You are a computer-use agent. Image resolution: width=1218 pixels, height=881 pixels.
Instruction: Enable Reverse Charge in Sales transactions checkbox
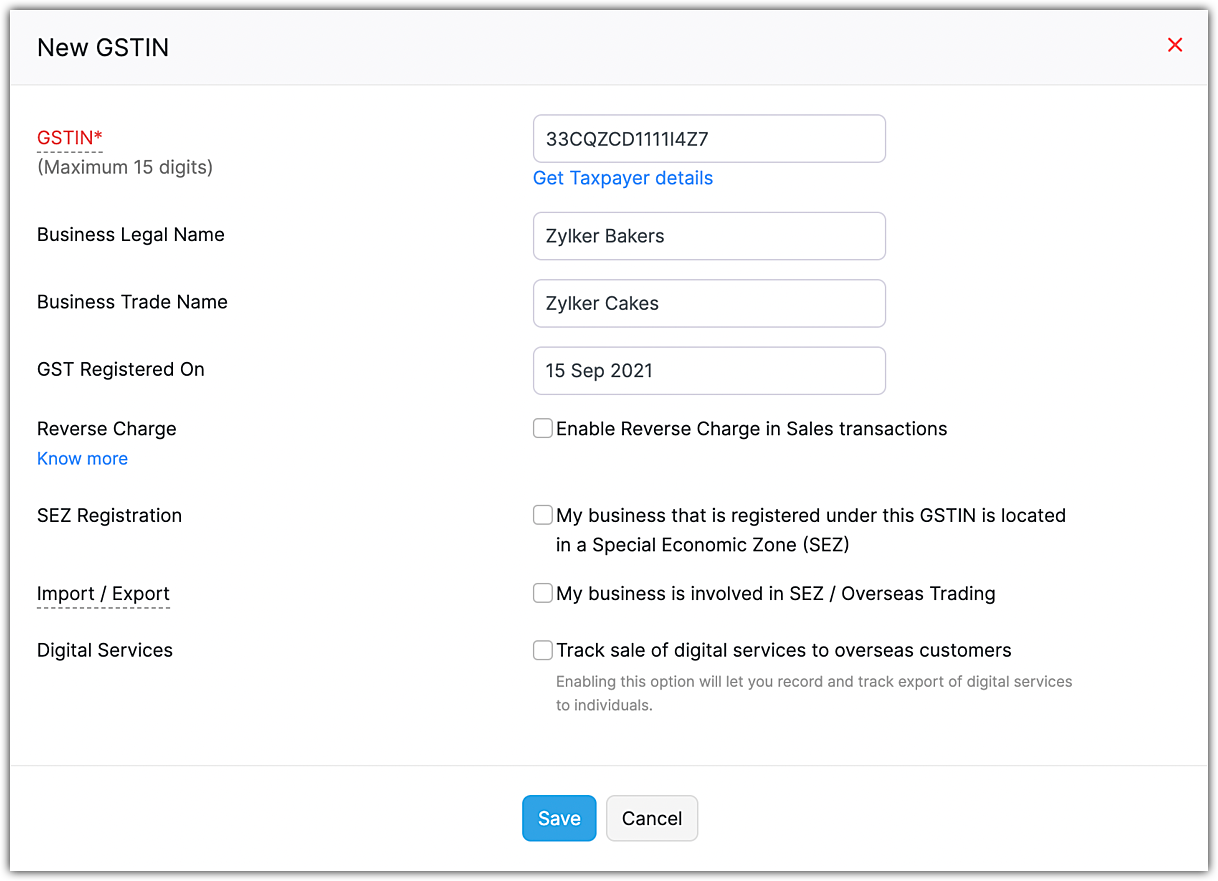point(543,429)
